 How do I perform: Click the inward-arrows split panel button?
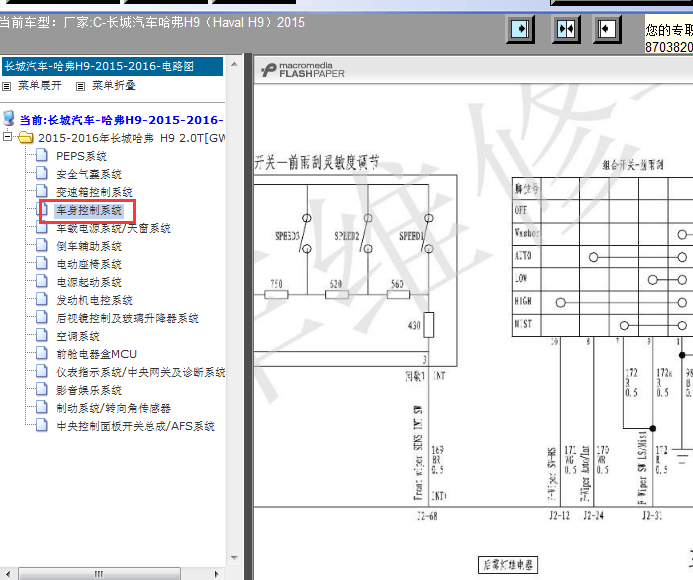click(x=566, y=29)
